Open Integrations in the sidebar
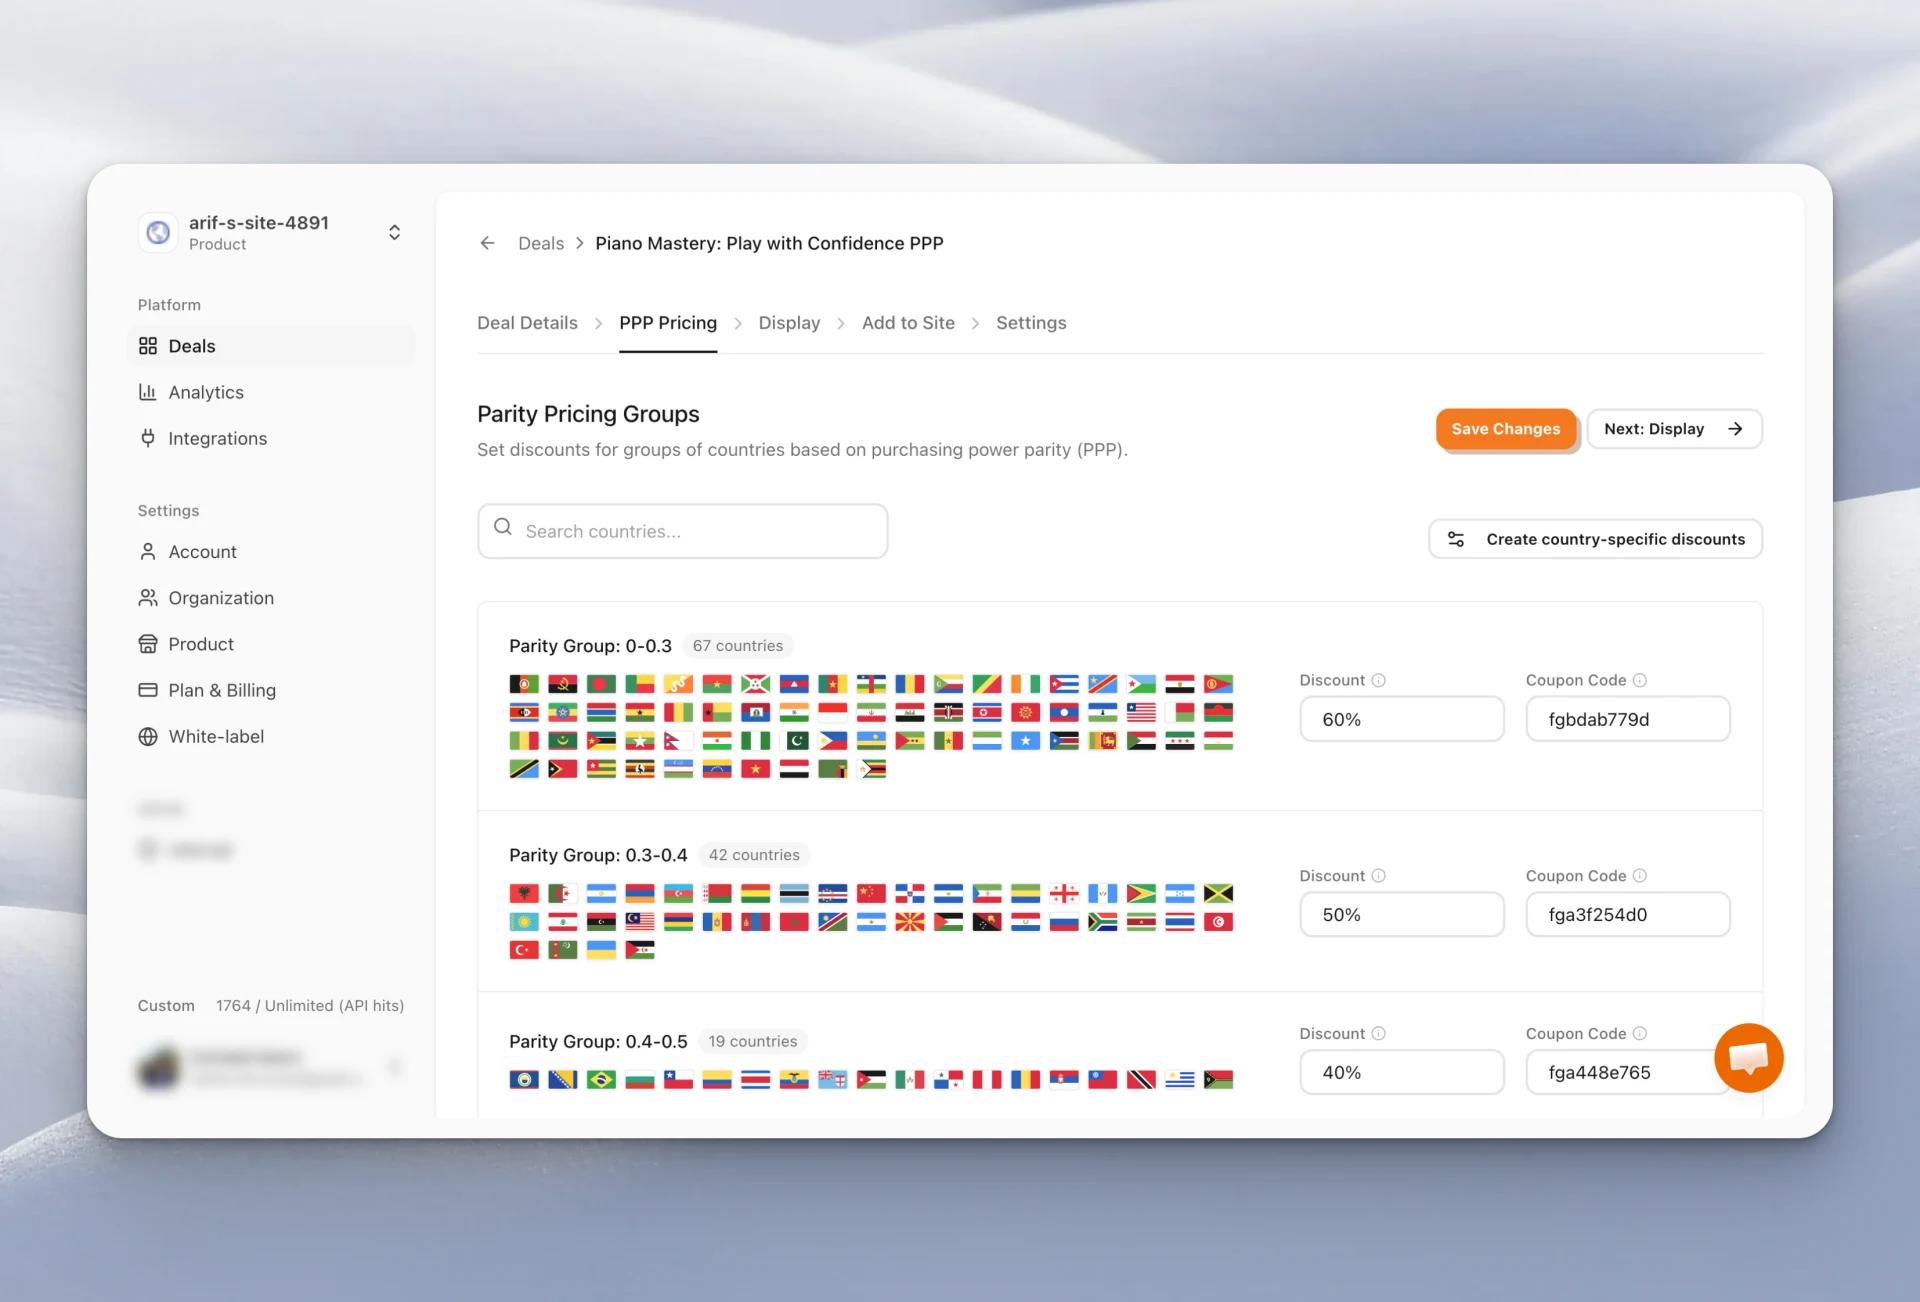Viewport: 1920px width, 1302px height. pos(272,438)
